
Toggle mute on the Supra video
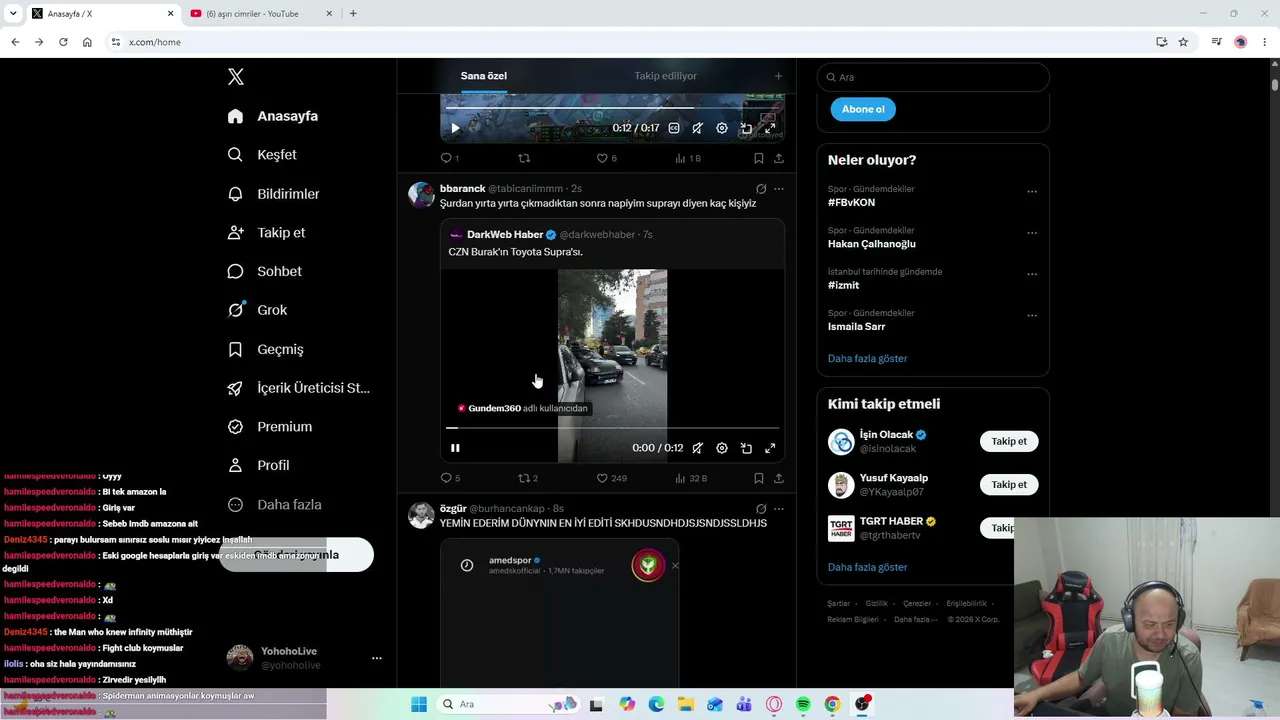[x=698, y=448]
